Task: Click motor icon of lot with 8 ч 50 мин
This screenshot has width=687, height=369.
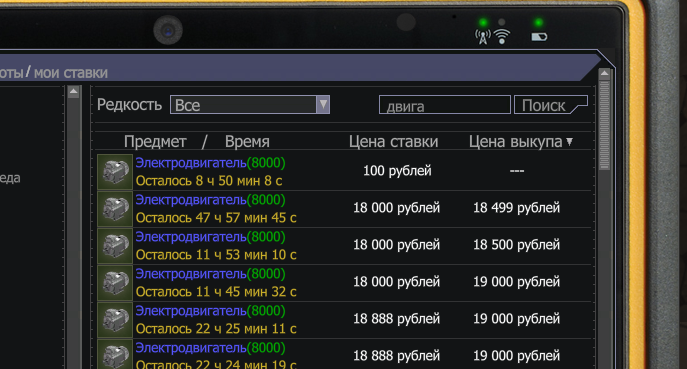Action: [x=115, y=172]
